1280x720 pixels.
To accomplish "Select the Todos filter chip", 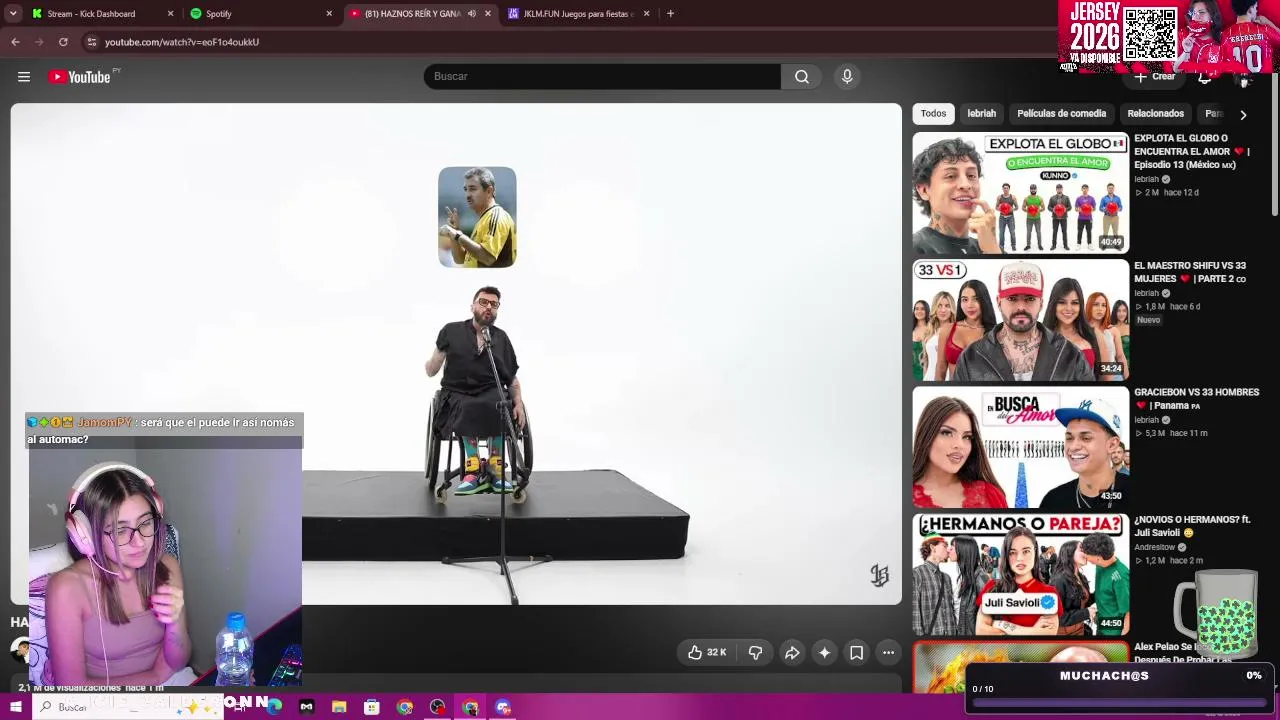I will pos(933,114).
